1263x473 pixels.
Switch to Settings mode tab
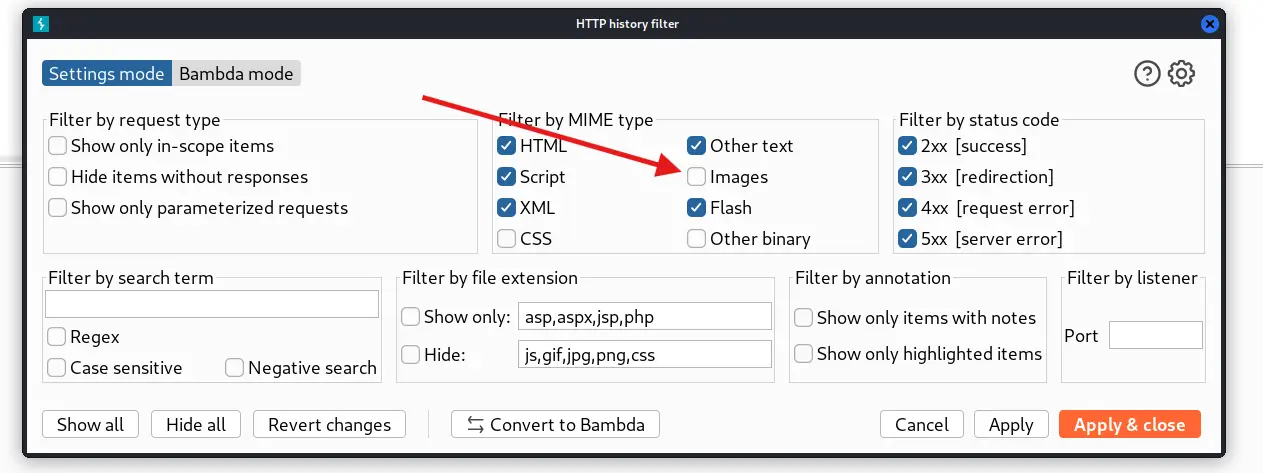click(107, 73)
